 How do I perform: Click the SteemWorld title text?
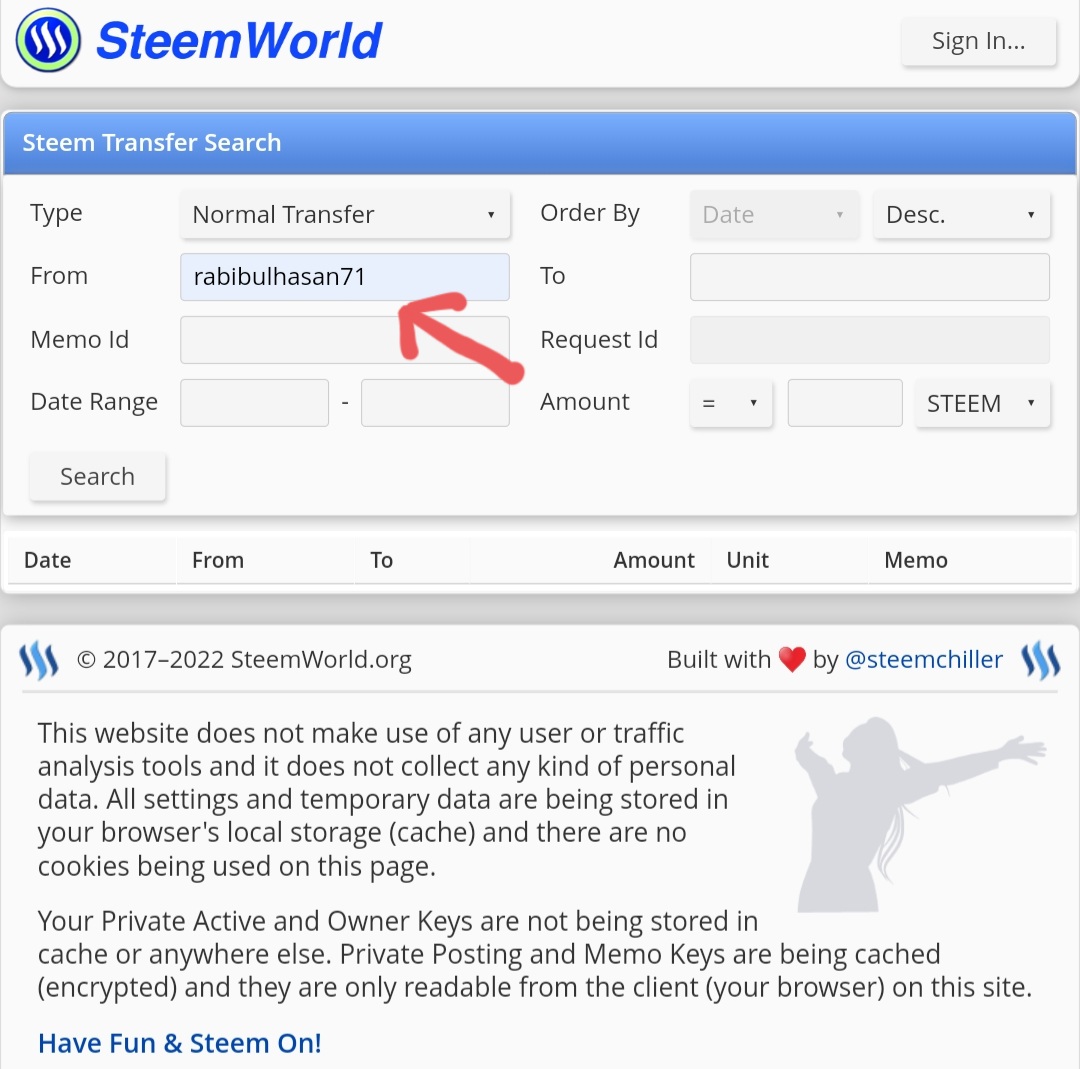click(x=238, y=40)
